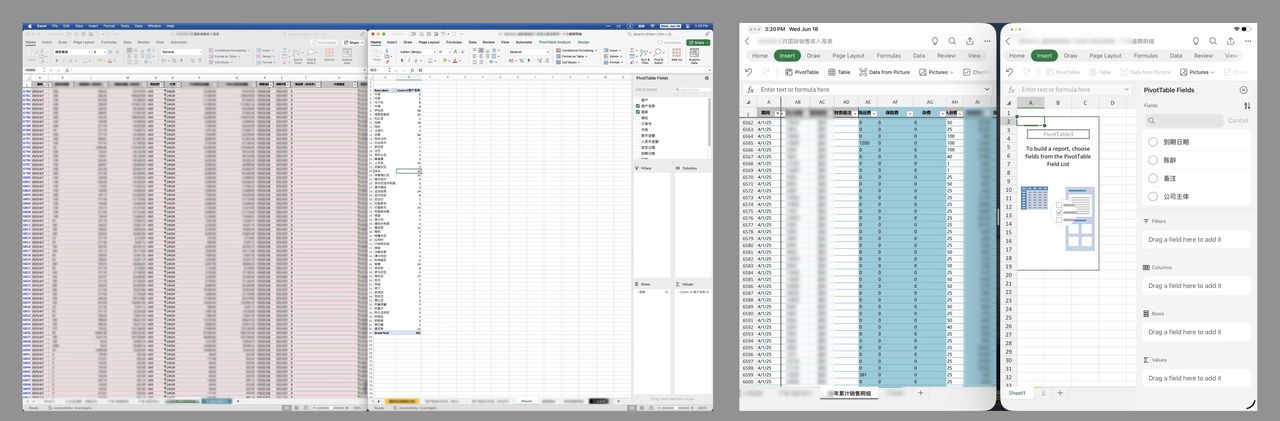This screenshot has height=421, width=1280.
Task: Select the 到期日期 field radio button
Action: (1153, 143)
